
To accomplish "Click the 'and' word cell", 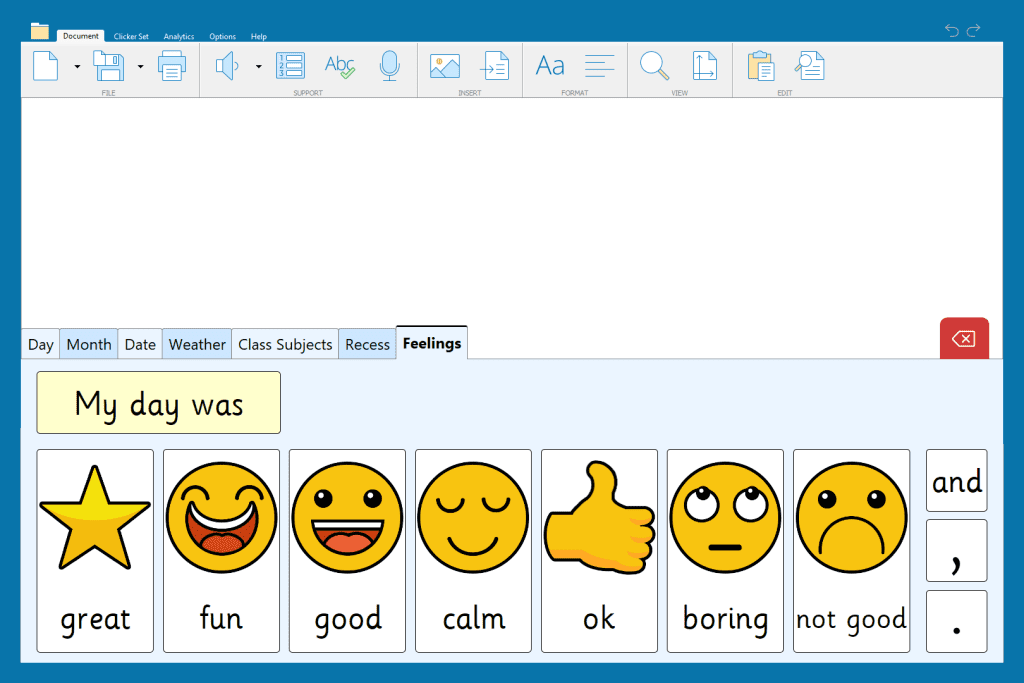I will pos(957,481).
